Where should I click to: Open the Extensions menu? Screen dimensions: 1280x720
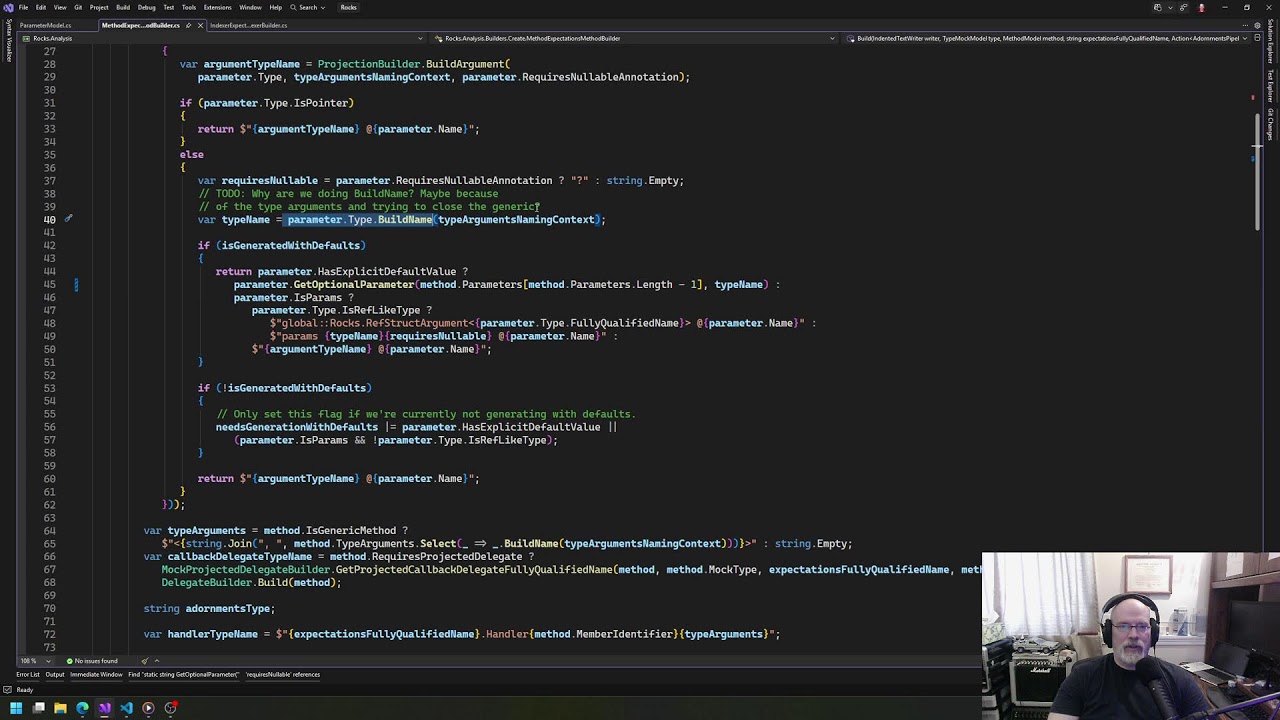(x=217, y=7)
